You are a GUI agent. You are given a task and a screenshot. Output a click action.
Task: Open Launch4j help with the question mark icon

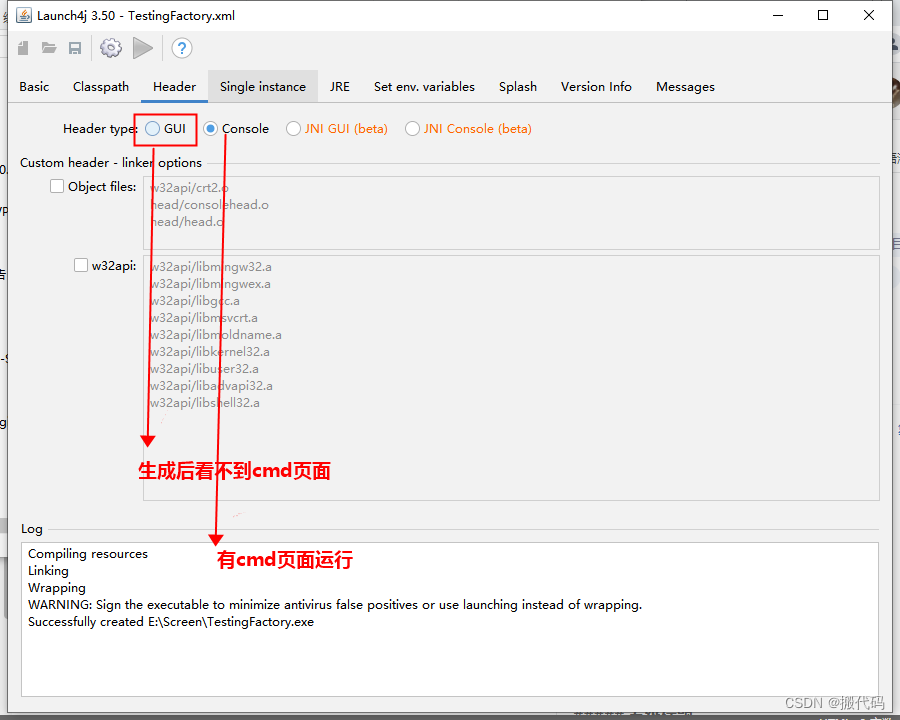[x=182, y=47]
